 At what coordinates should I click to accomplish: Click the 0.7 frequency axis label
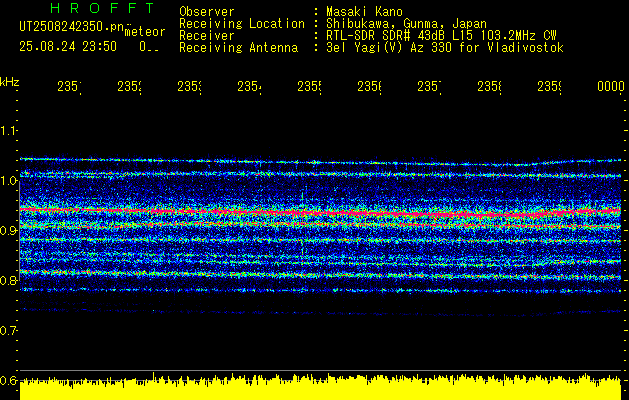coord(8,330)
